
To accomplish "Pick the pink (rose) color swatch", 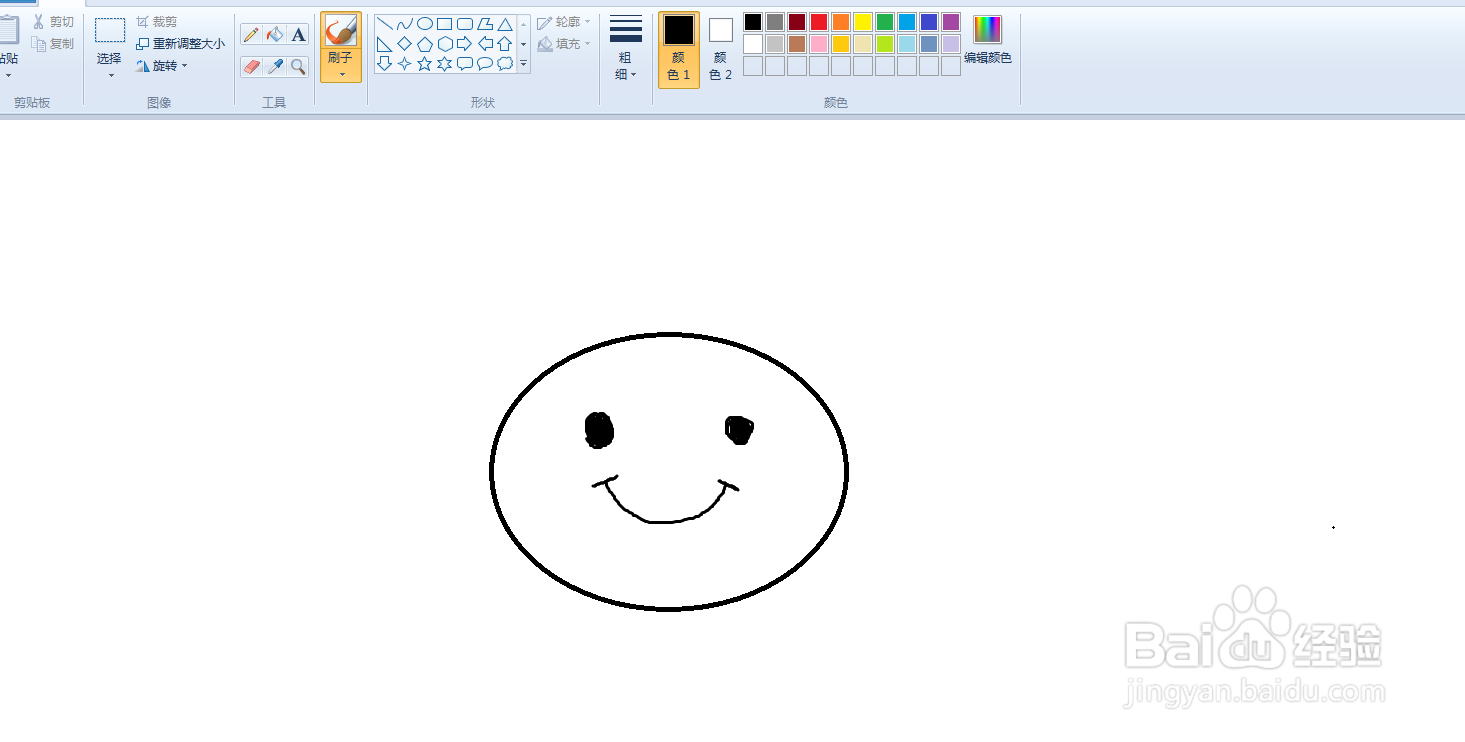I will coord(819,44).
